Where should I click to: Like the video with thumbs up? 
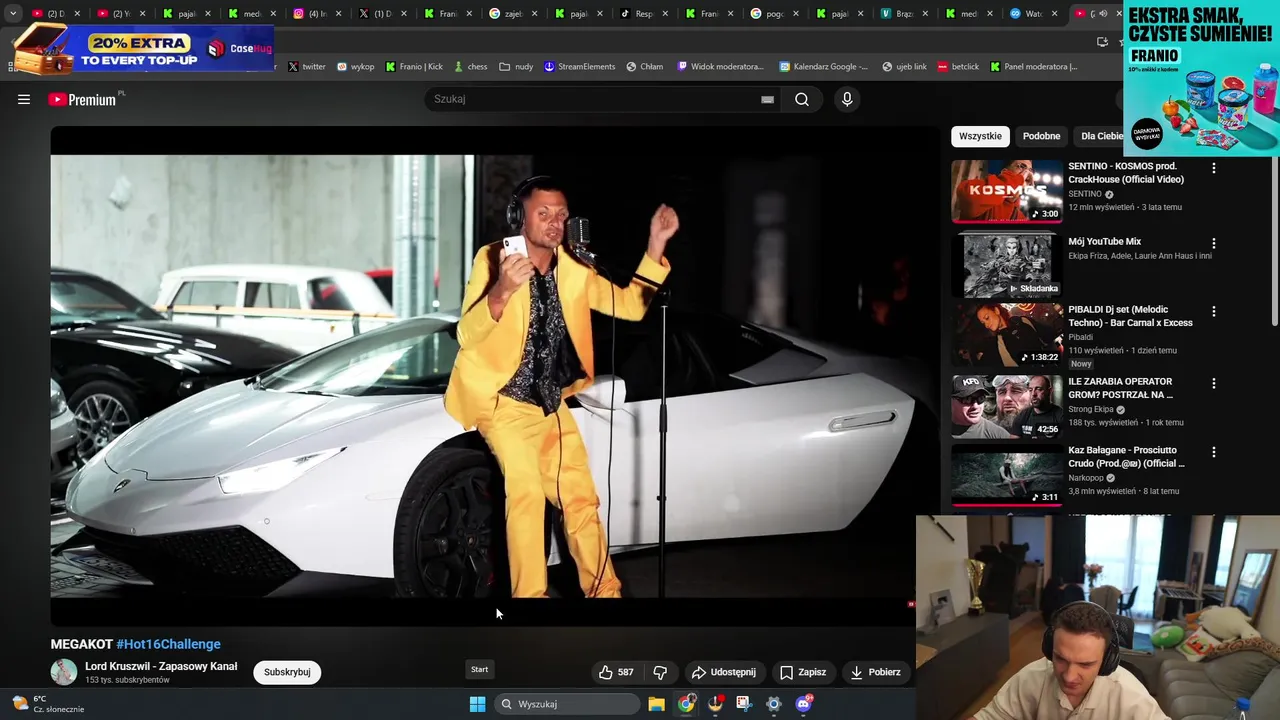point(616,672)
